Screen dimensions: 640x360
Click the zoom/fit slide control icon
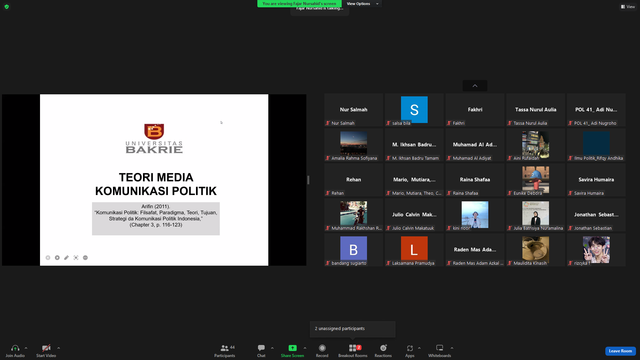pos(76,258)
